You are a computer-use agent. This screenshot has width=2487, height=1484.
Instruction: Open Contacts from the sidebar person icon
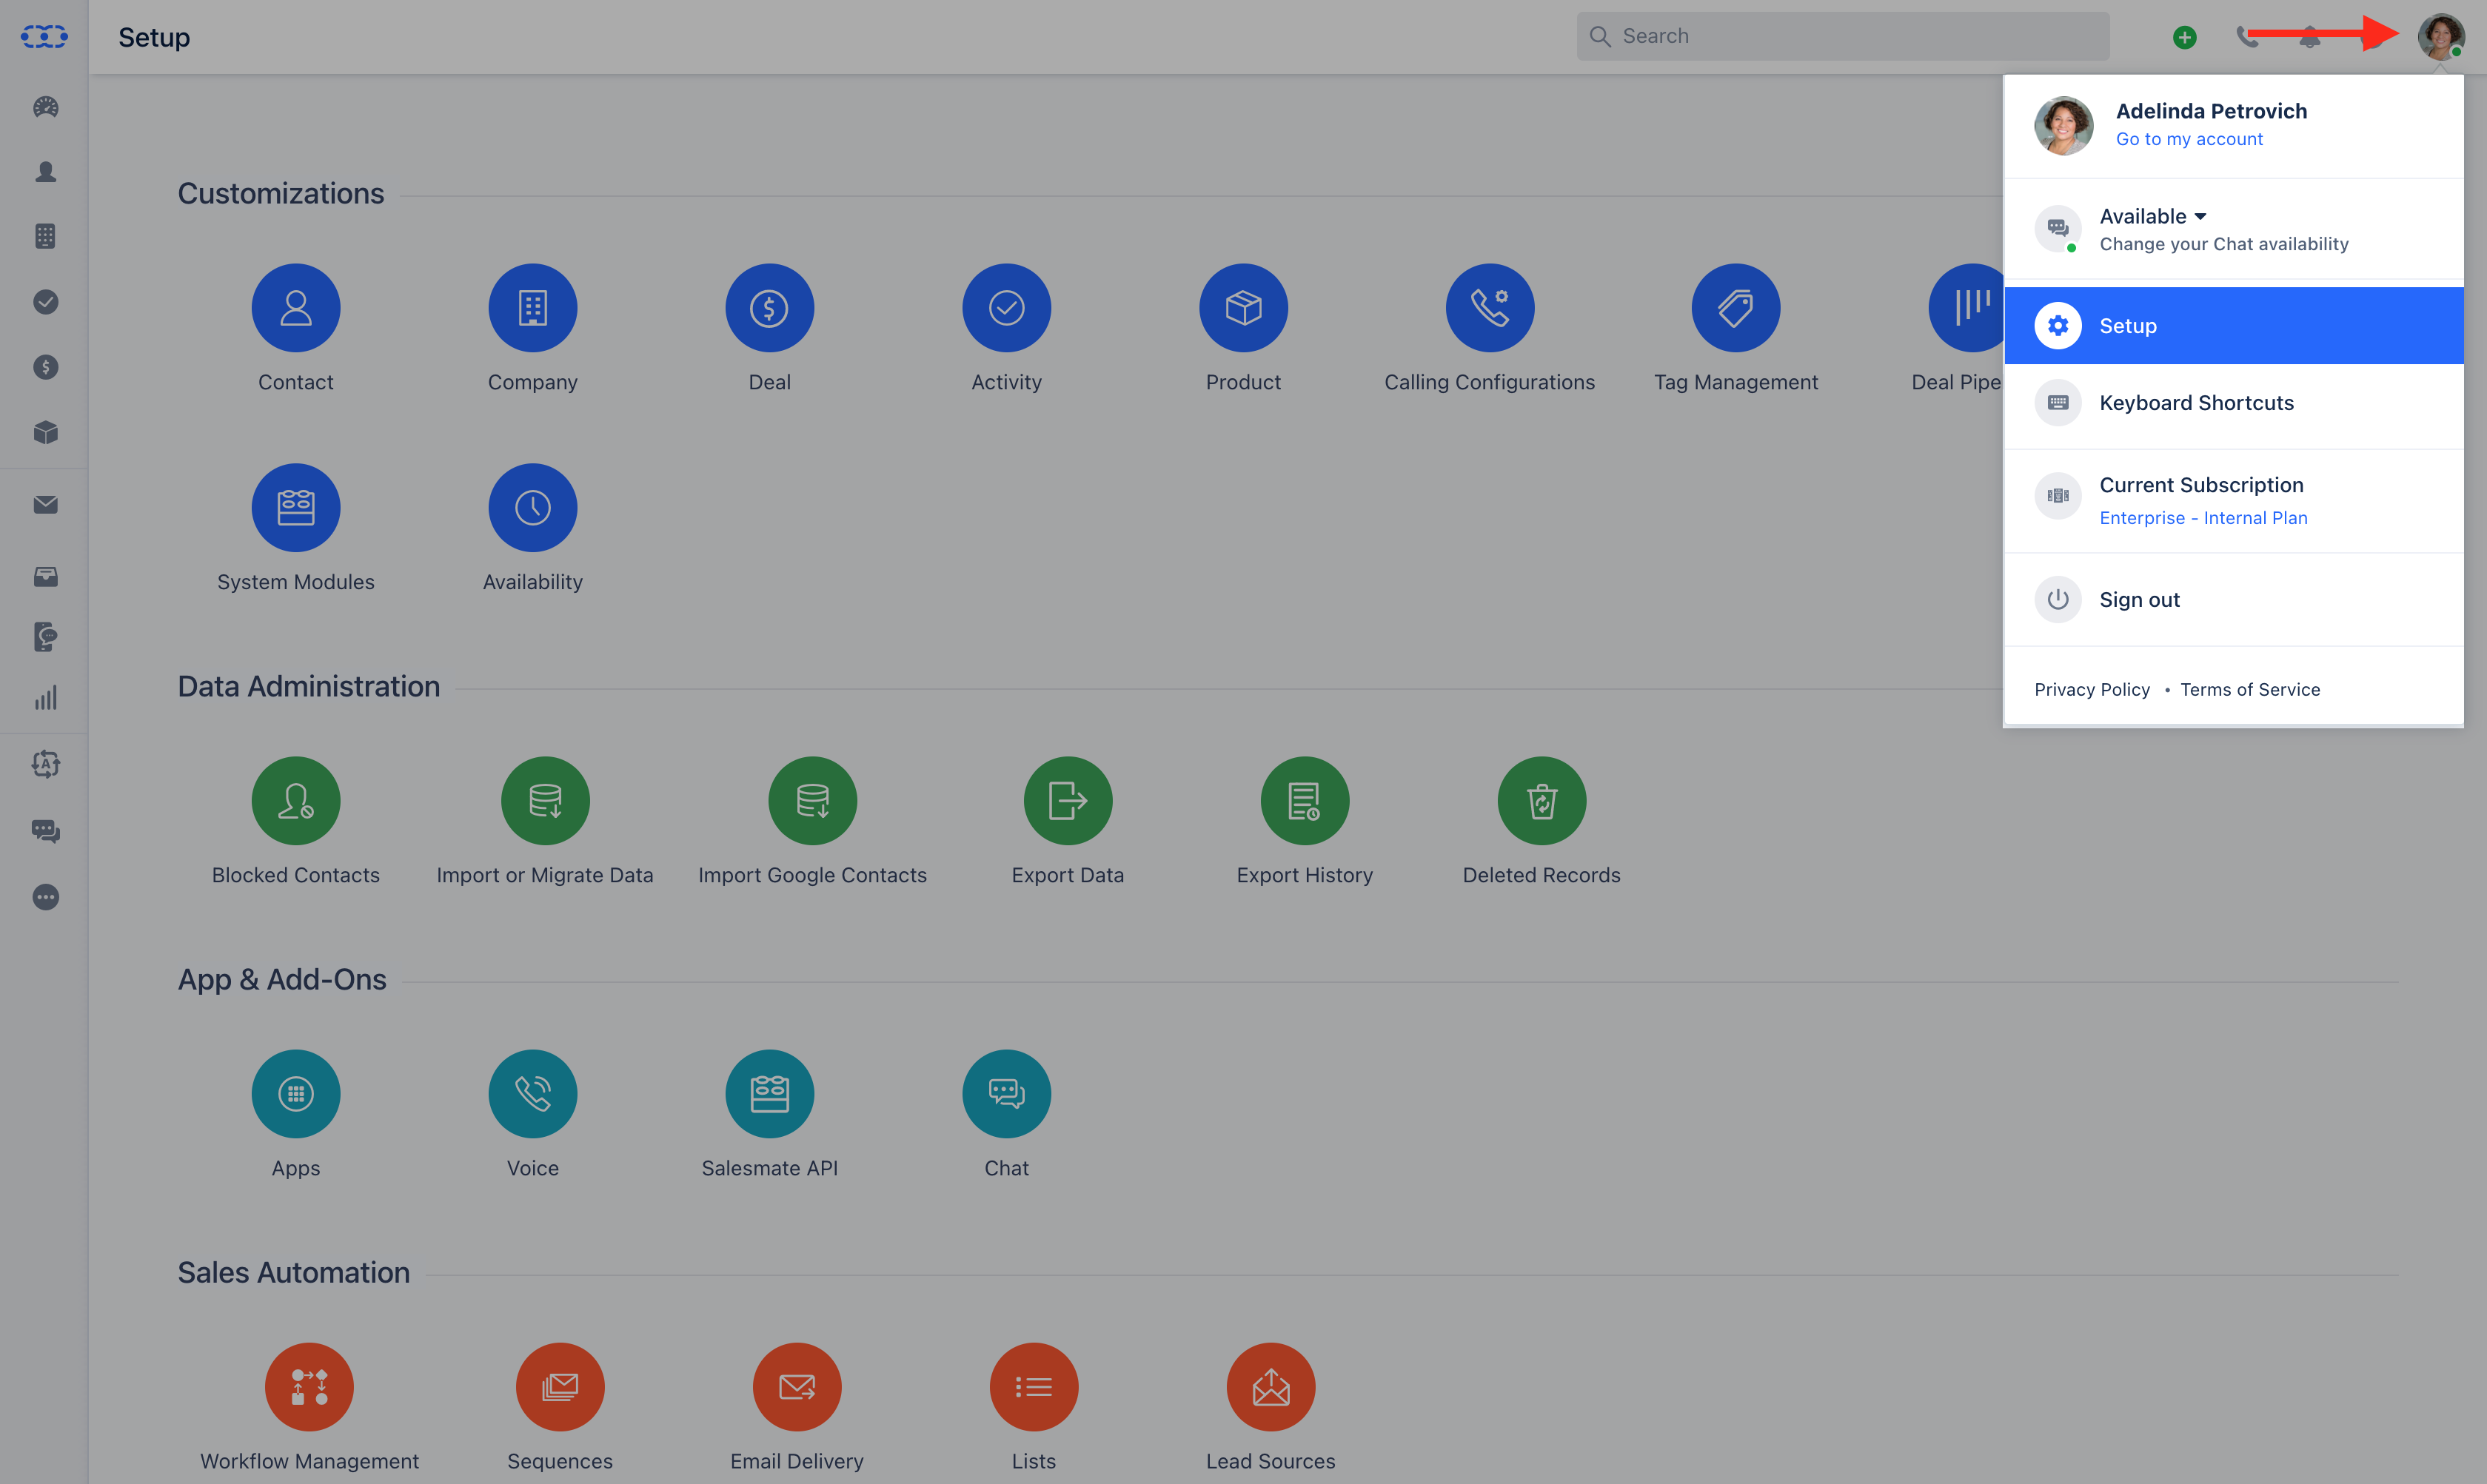[45, 172]
